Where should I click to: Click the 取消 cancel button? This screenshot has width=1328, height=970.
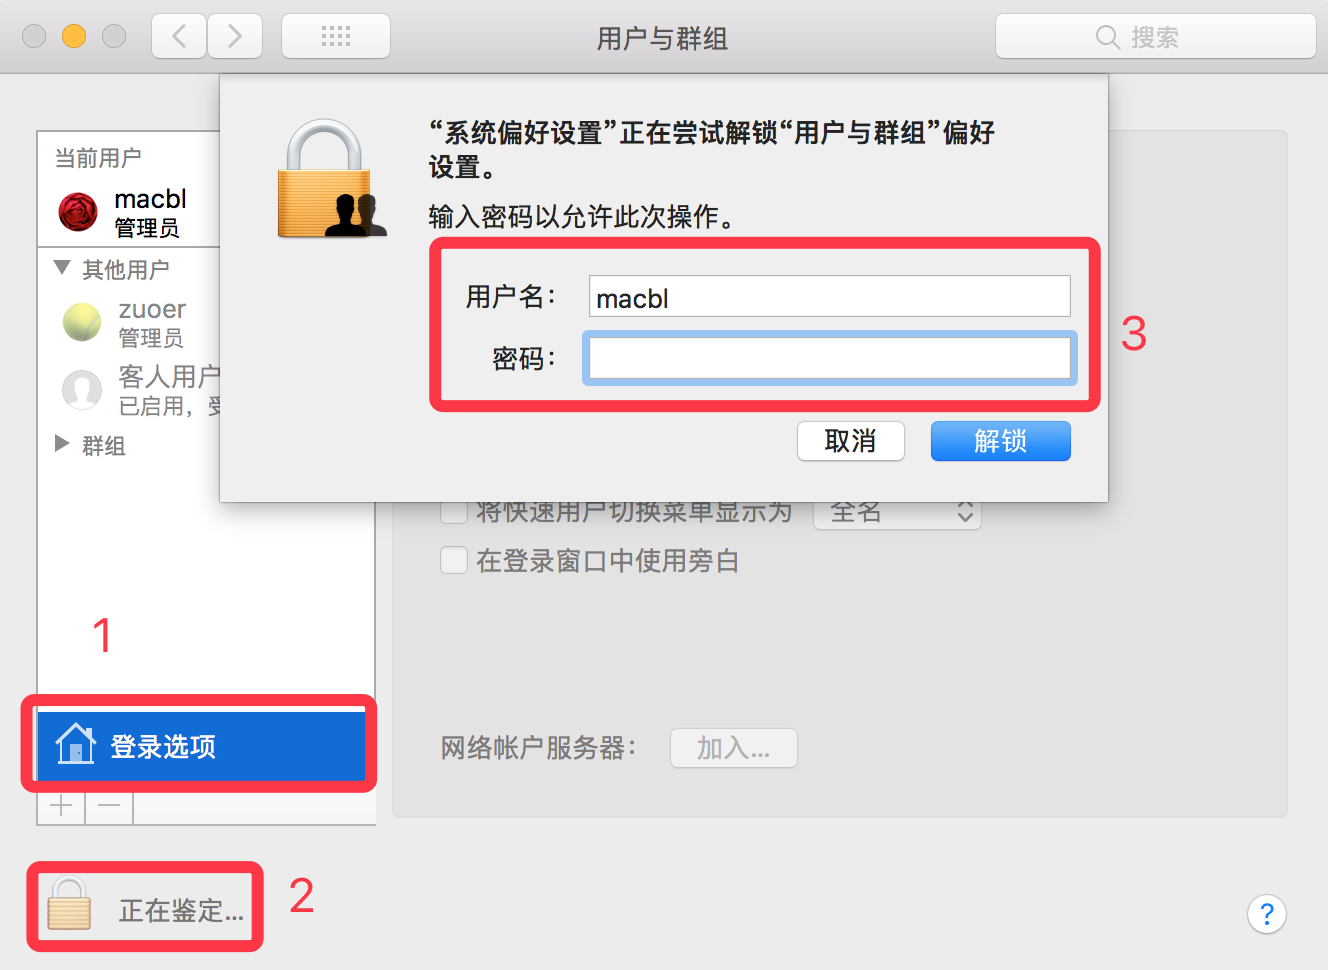click(851, 441)
